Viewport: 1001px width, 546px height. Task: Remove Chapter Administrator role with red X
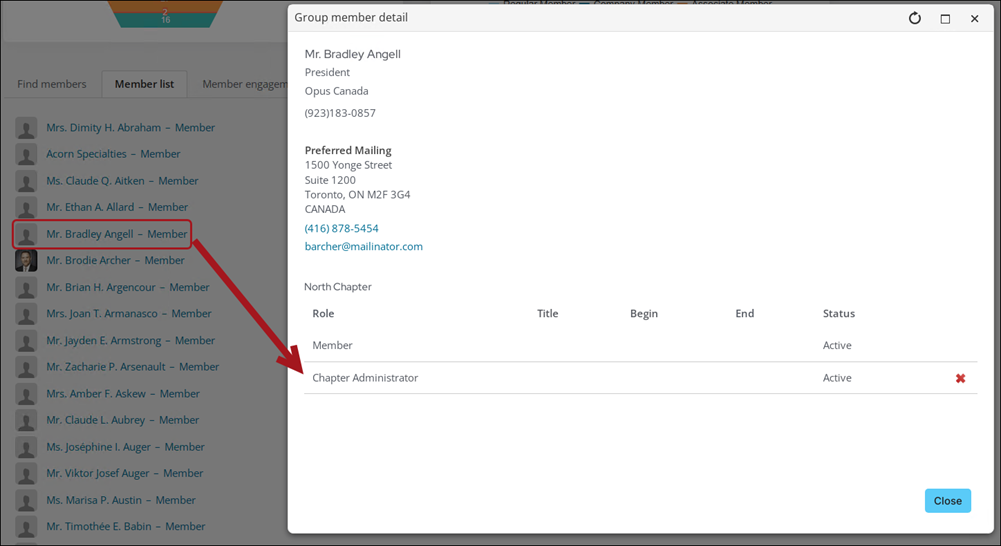pos(960,378)
